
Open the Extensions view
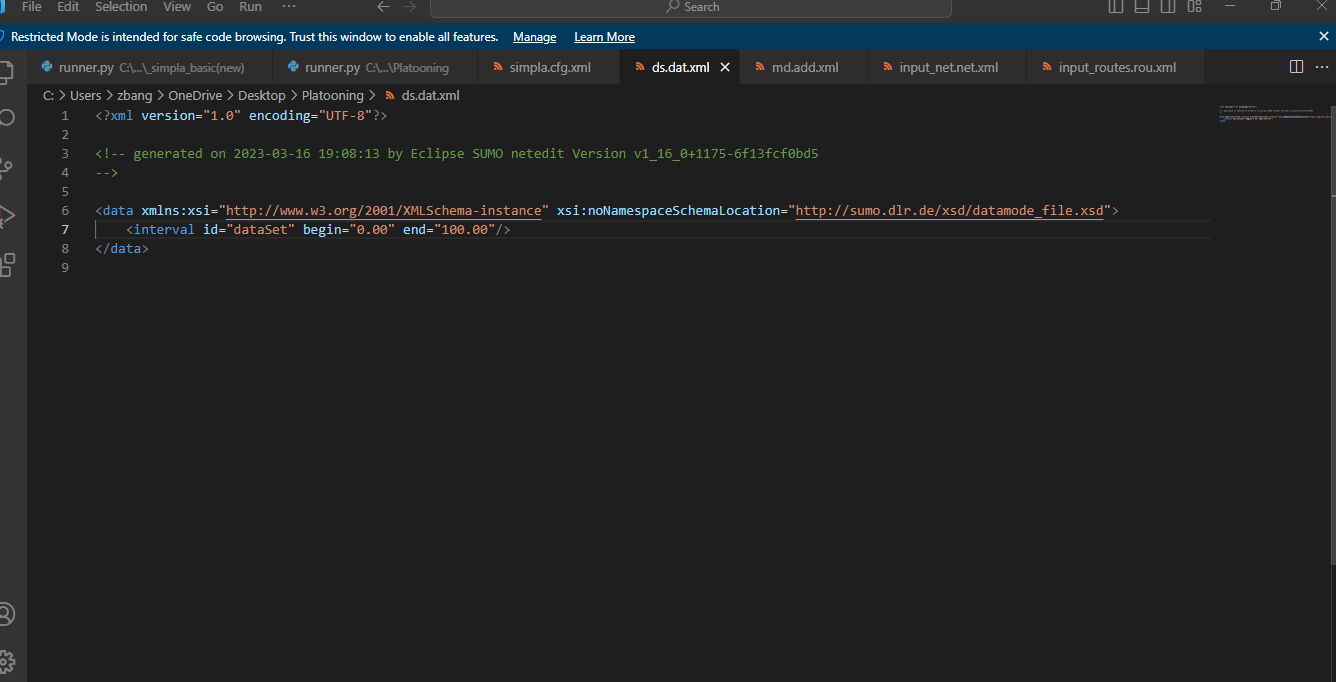pyautogui.click(x=6, y=264)
